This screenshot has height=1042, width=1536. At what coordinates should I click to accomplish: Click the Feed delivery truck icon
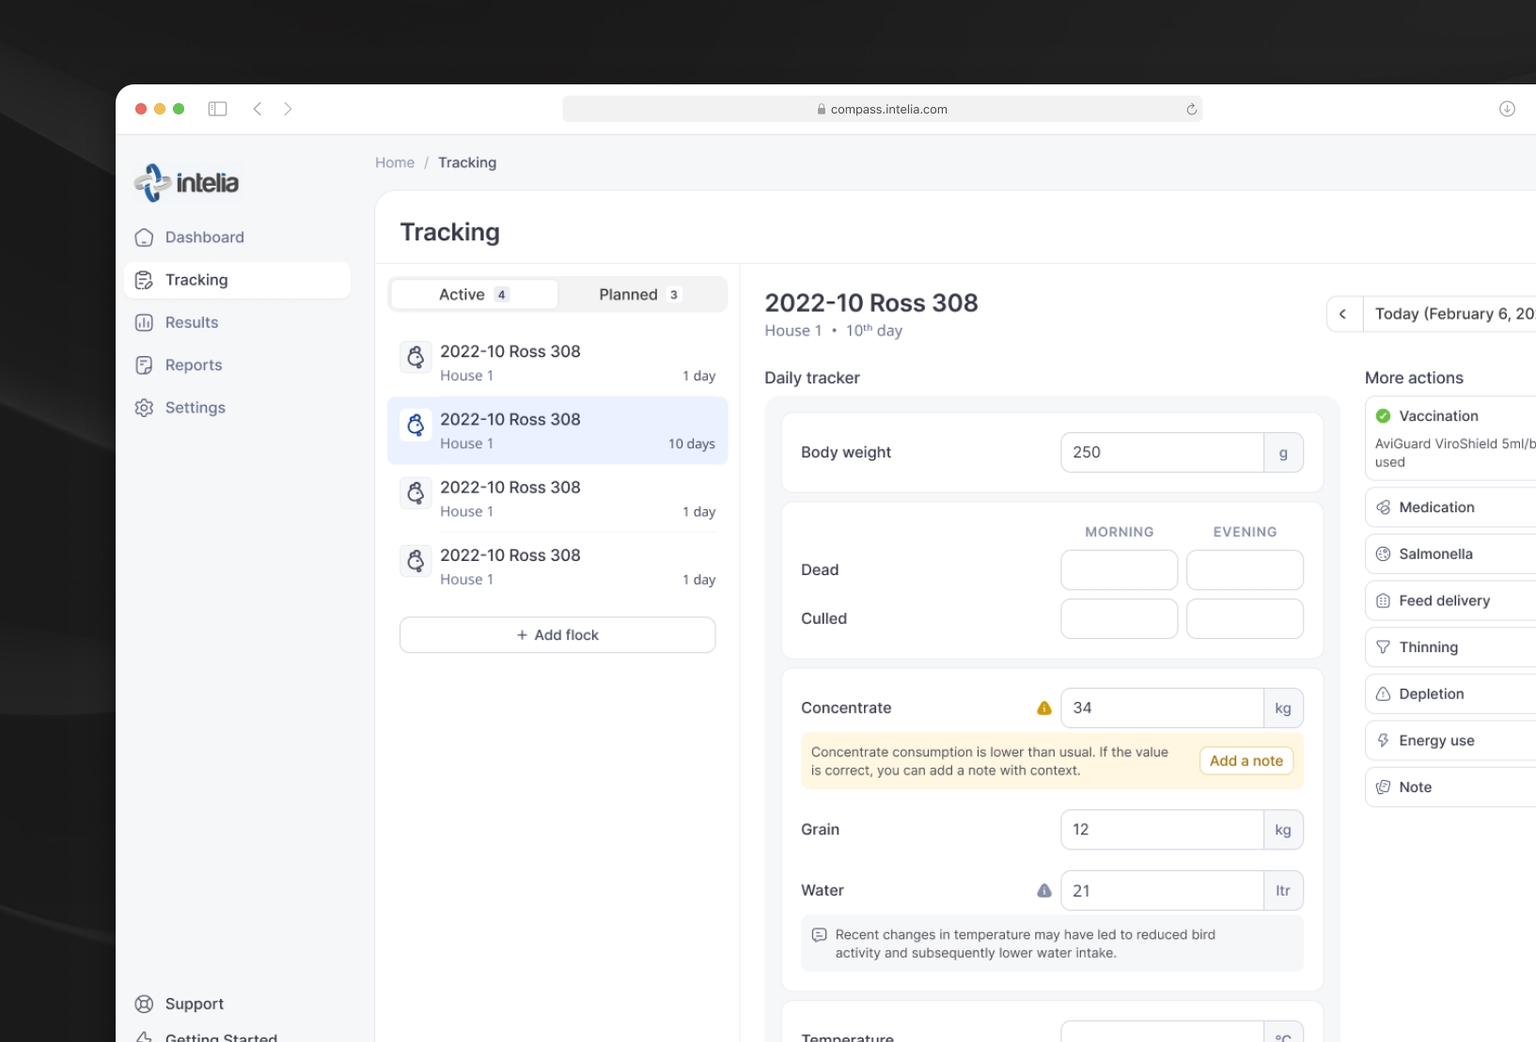click(1383, 600)
